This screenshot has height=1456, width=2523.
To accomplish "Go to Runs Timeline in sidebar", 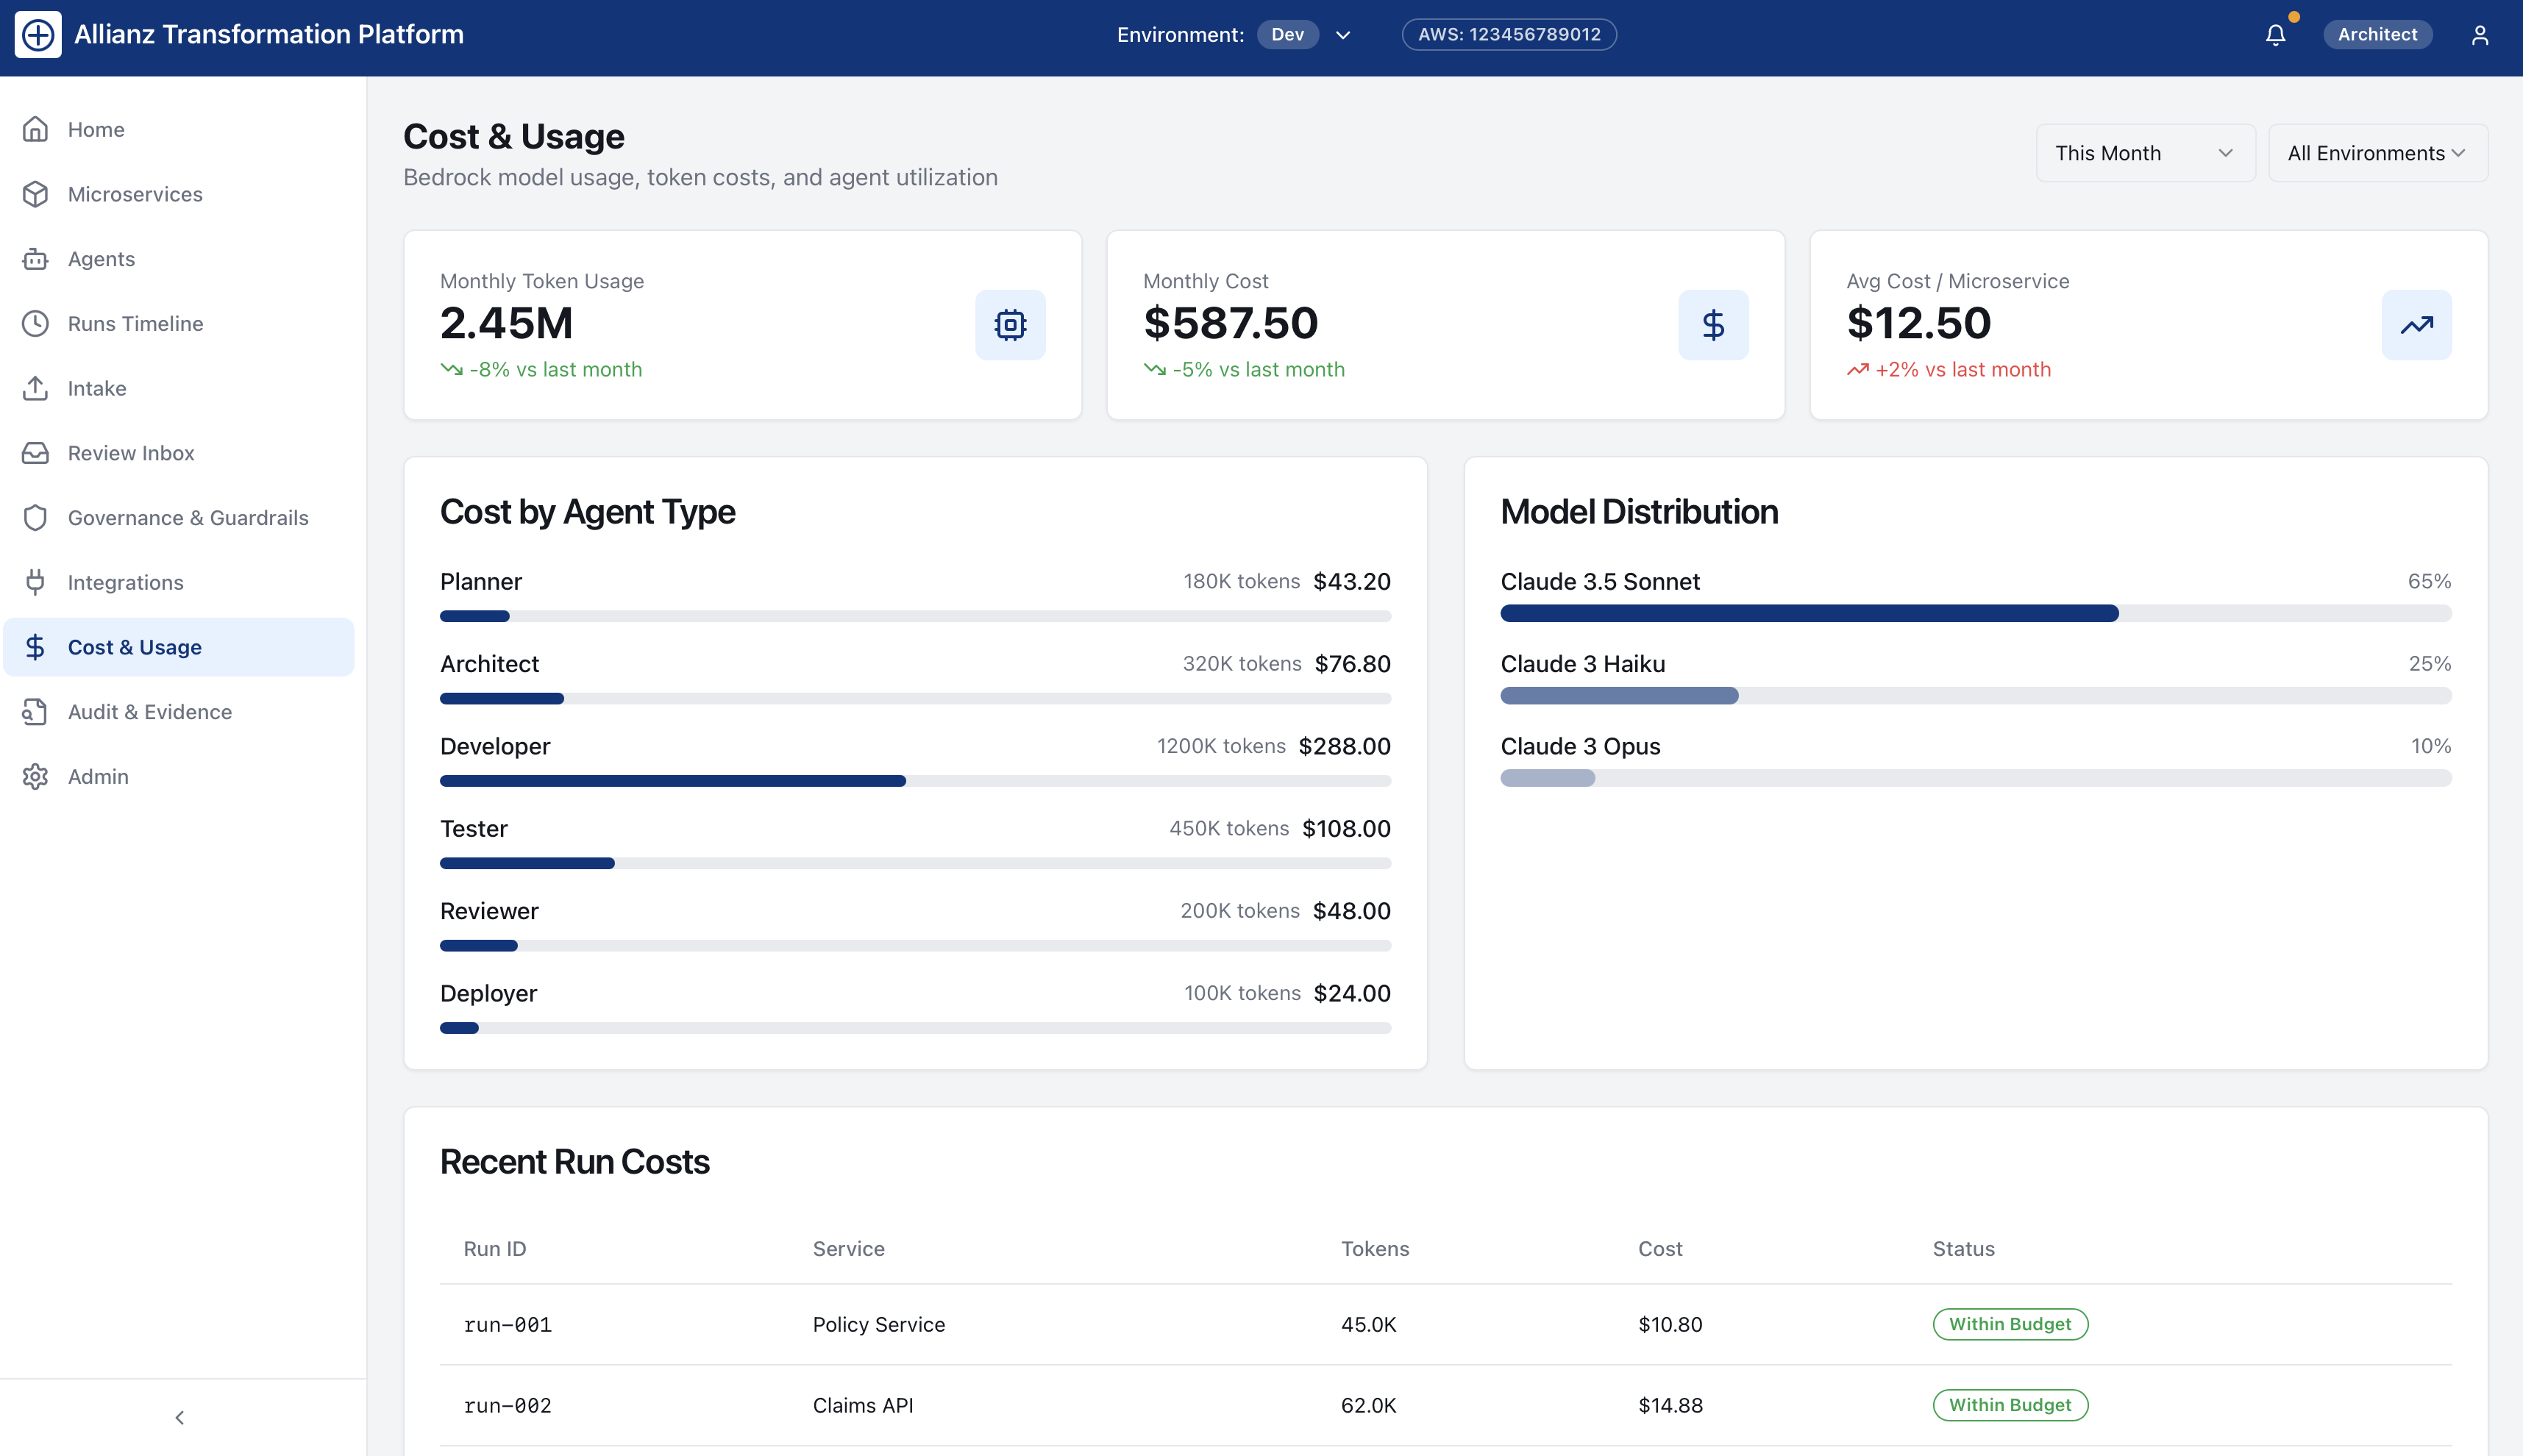I will [135, 324].
